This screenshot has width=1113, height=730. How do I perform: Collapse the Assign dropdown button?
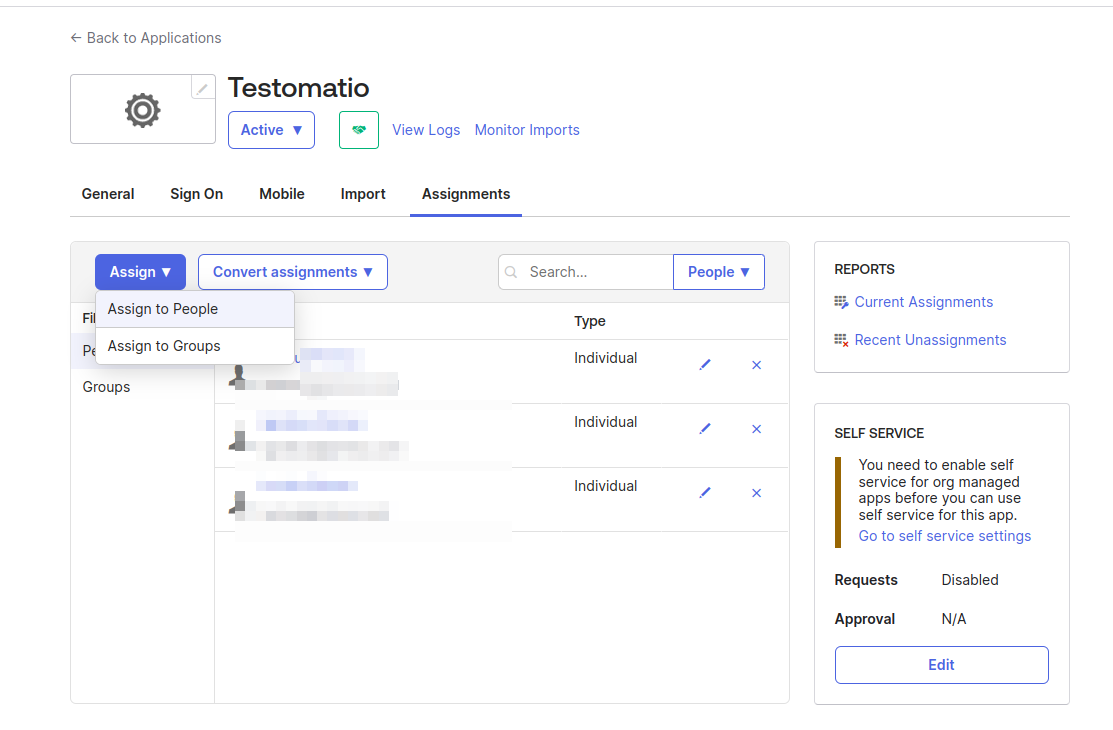(140, 272)
